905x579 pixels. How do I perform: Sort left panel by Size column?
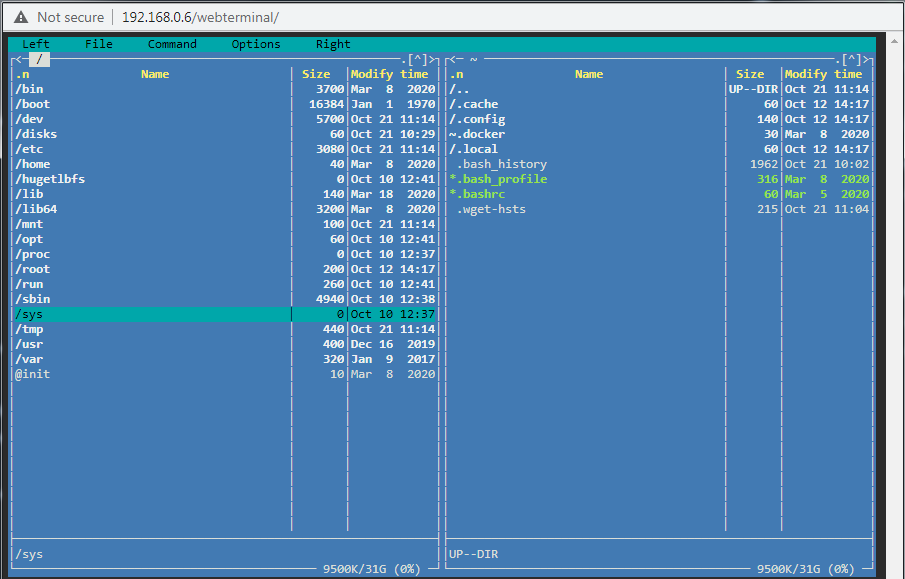(316, 74)
